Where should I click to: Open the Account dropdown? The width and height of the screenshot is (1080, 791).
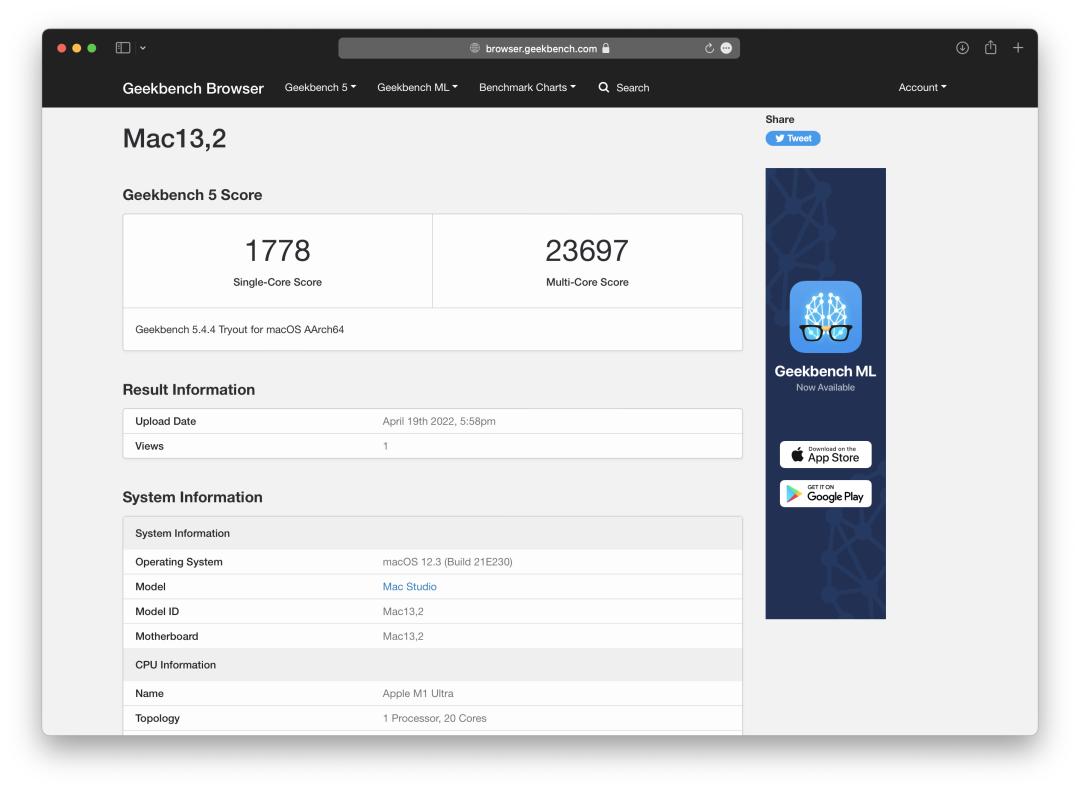pos(922,88)
